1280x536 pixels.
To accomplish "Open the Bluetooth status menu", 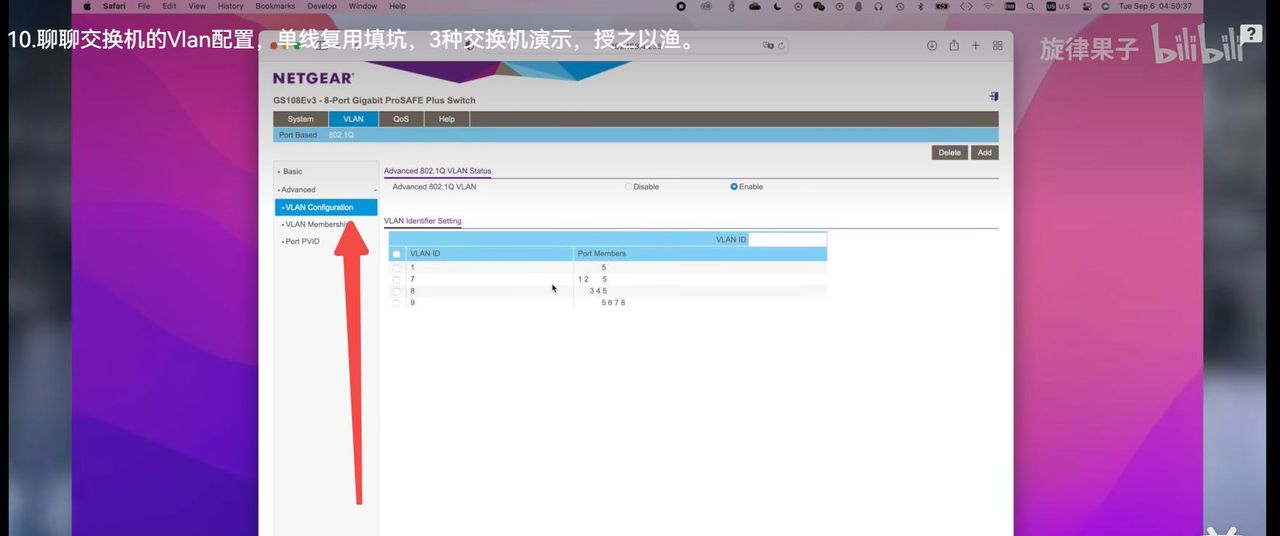I will click(x=920, y=6).
